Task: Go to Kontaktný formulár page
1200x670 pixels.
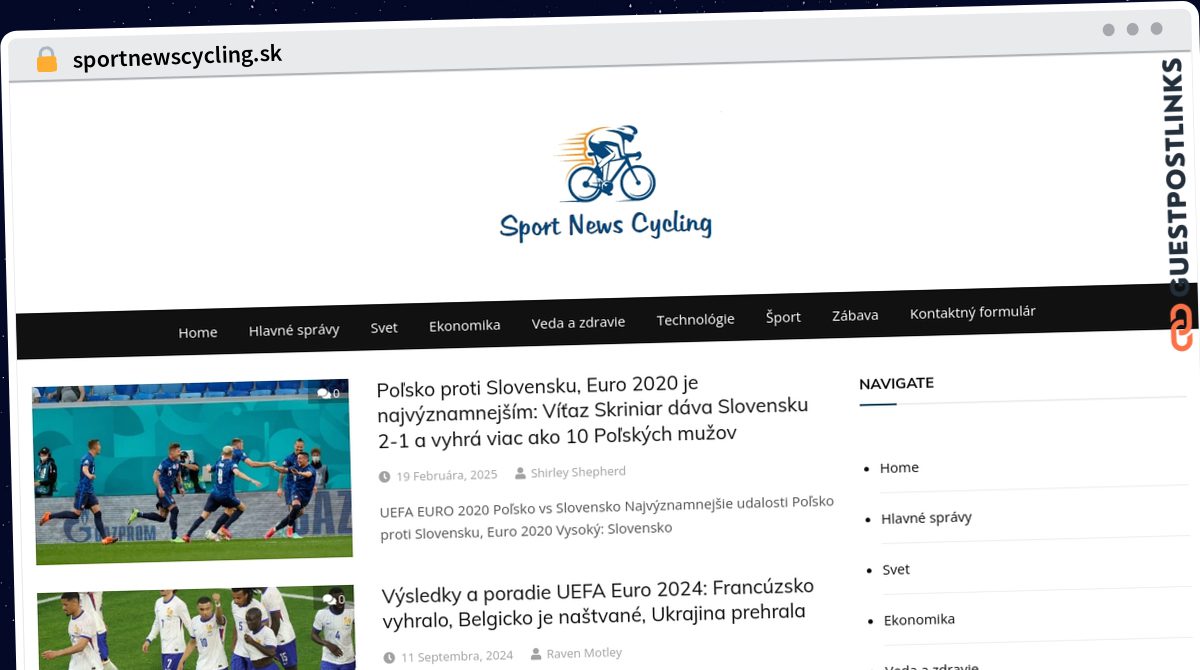Action: (x=972, y=313)
